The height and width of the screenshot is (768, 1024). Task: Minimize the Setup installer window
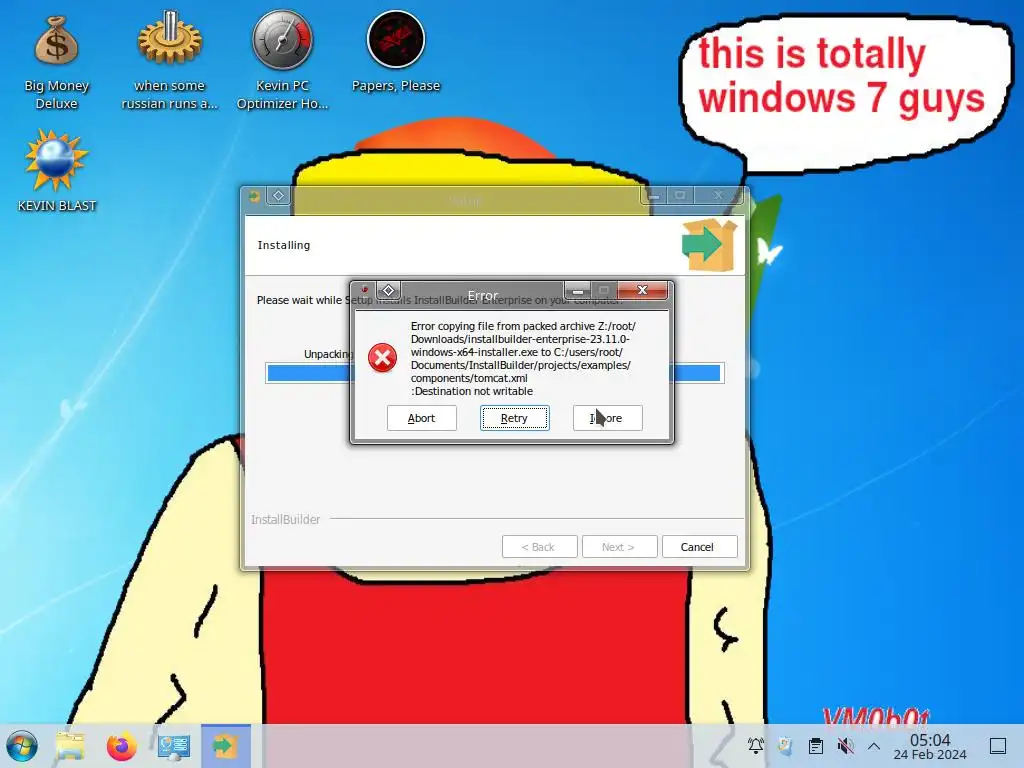[654, 195]
